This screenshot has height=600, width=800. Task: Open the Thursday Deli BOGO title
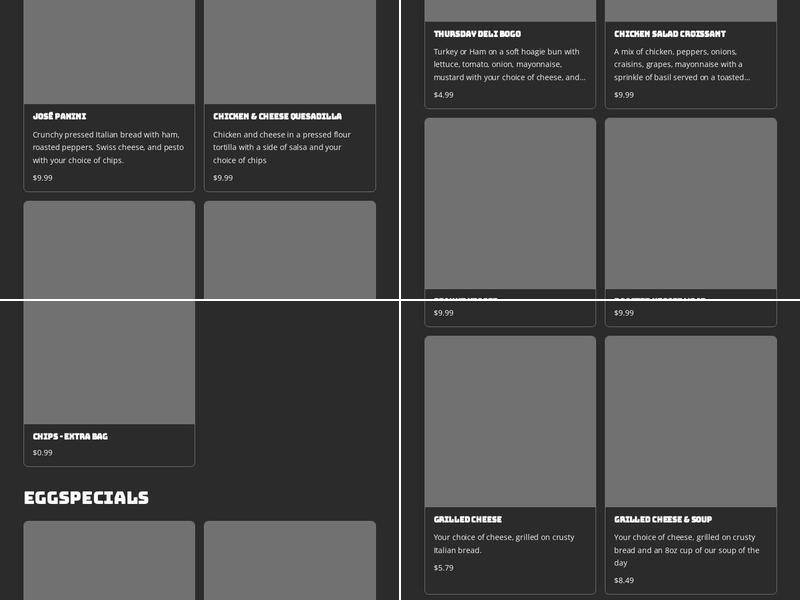pyautogui.click(x=477, y=34)
